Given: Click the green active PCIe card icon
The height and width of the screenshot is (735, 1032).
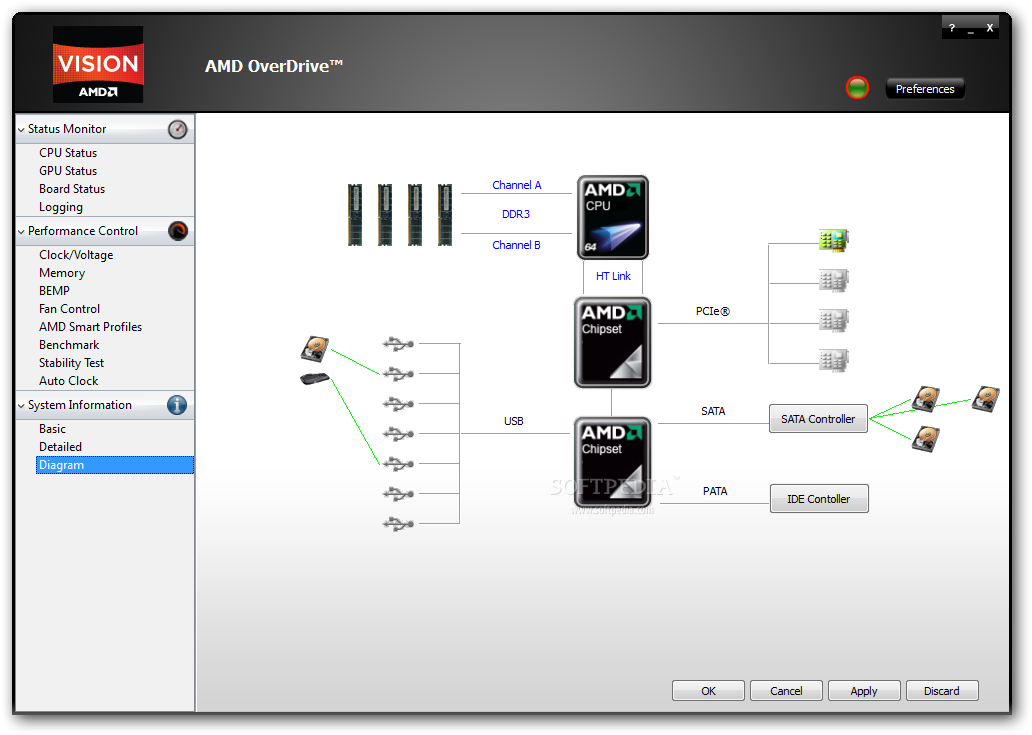Looking at the screenshot, I should pos(834,240).
